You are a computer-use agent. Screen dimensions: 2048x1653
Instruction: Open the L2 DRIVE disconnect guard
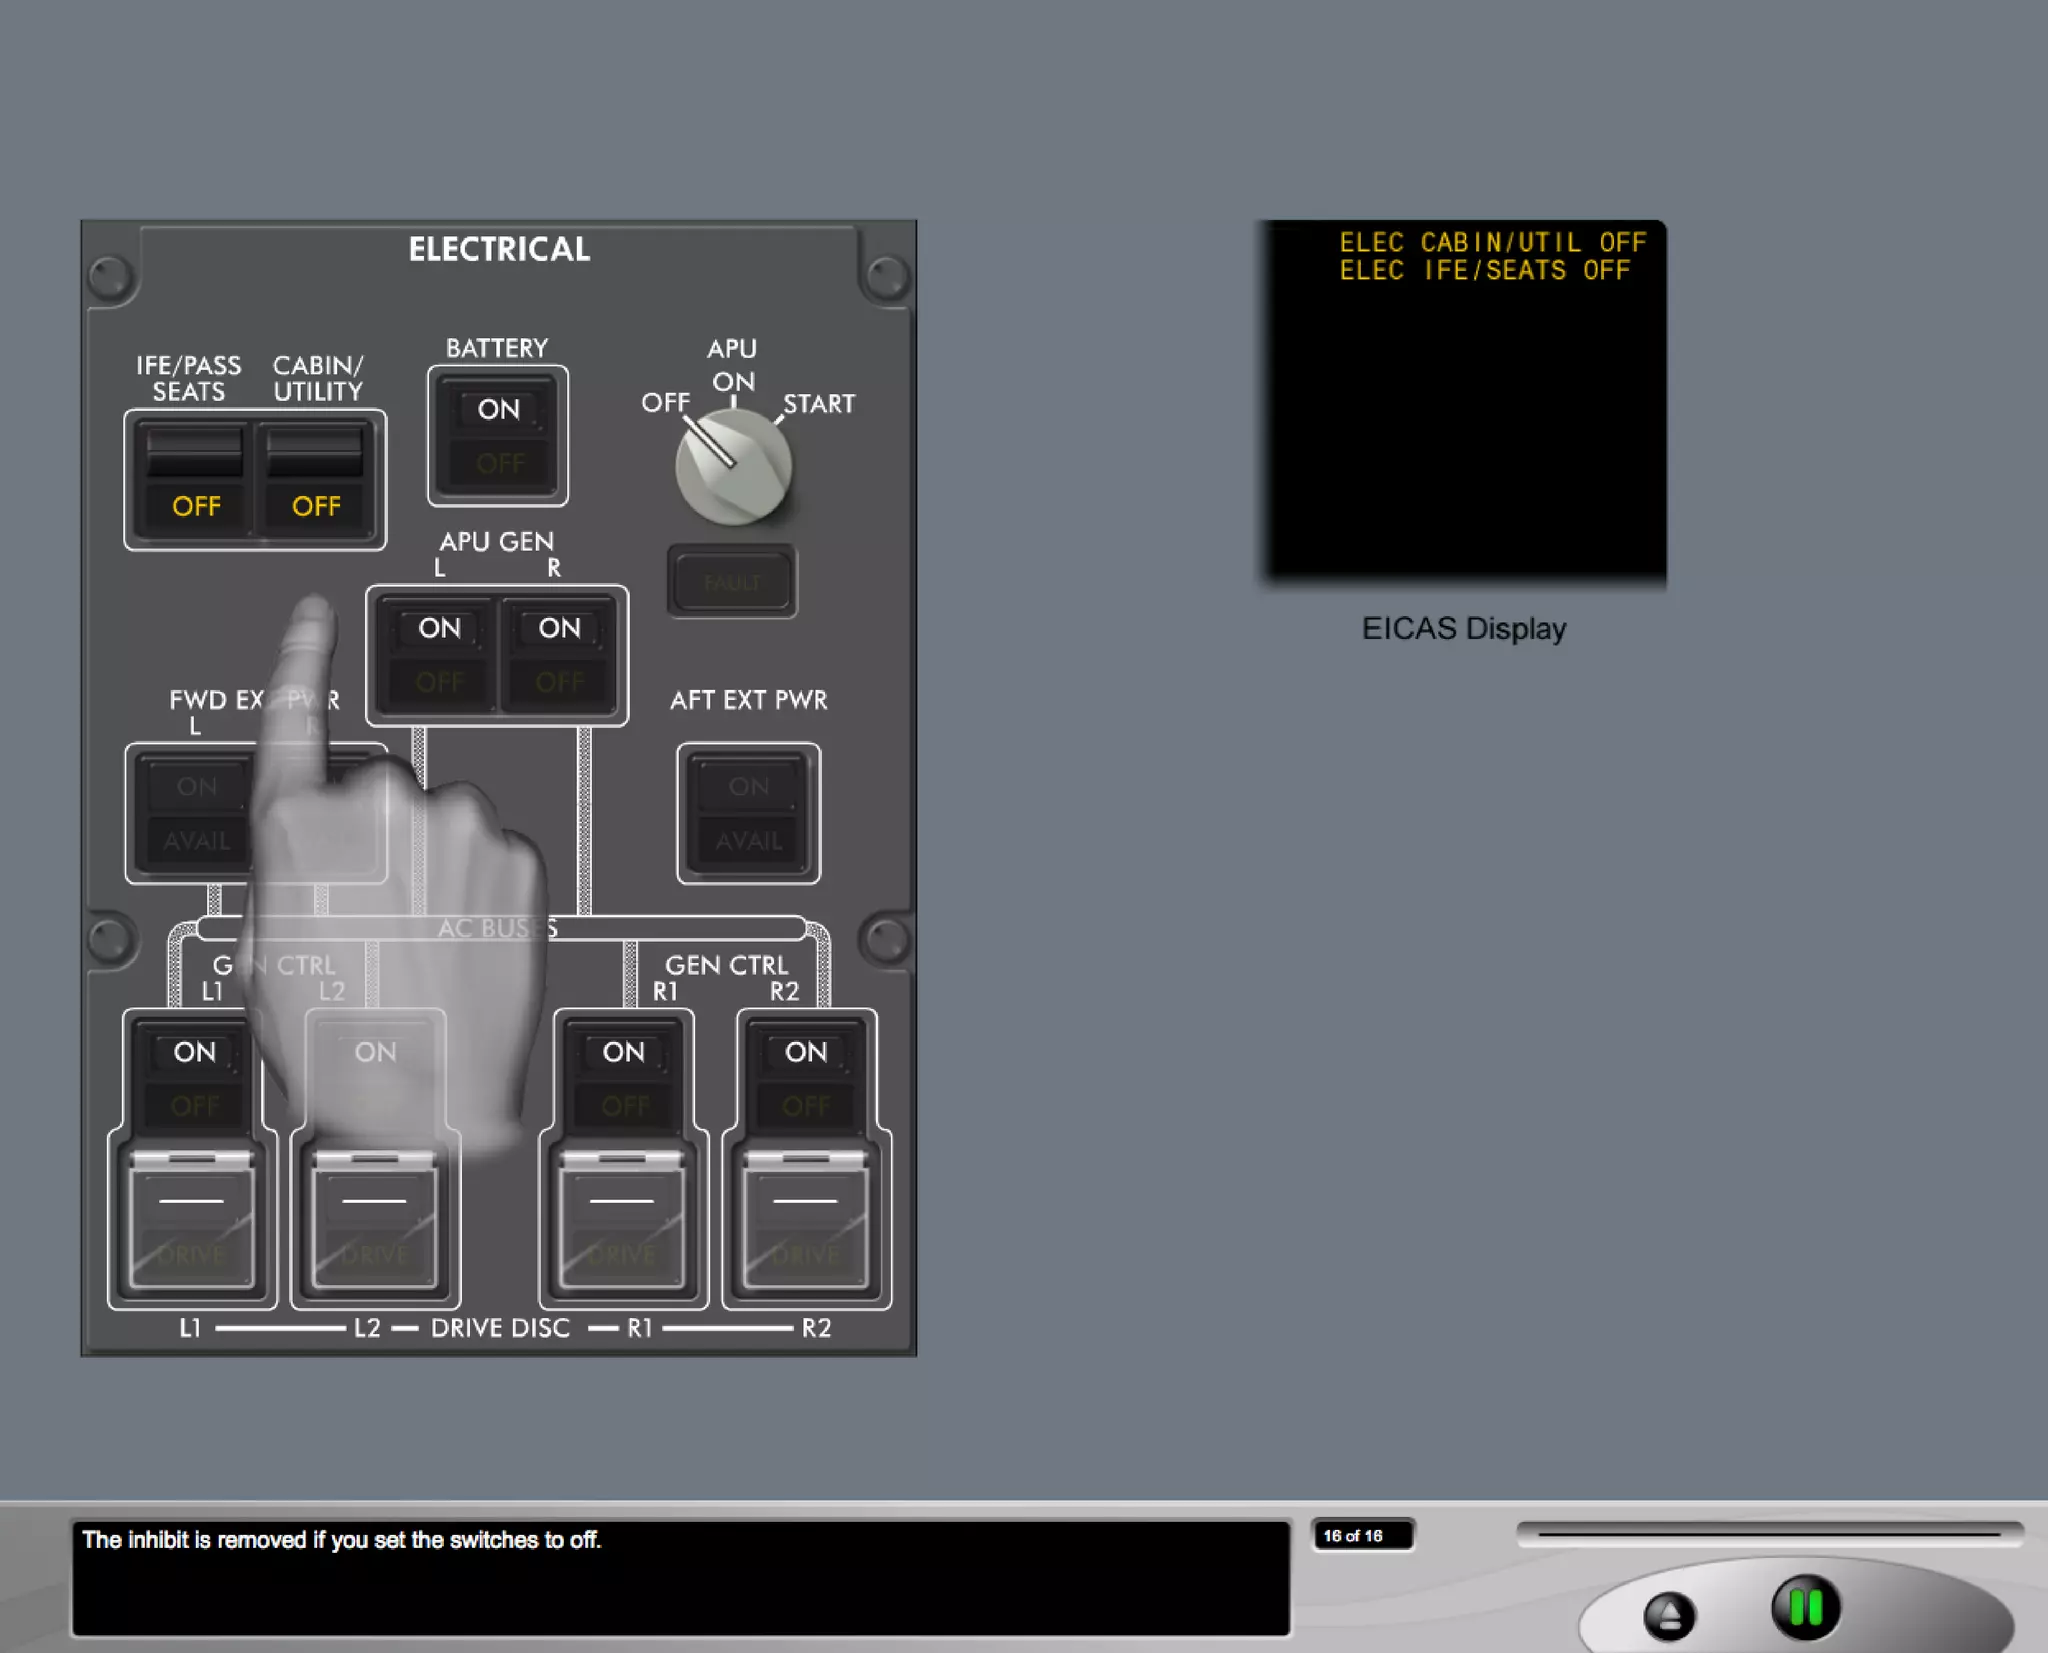click(375, 1221)
